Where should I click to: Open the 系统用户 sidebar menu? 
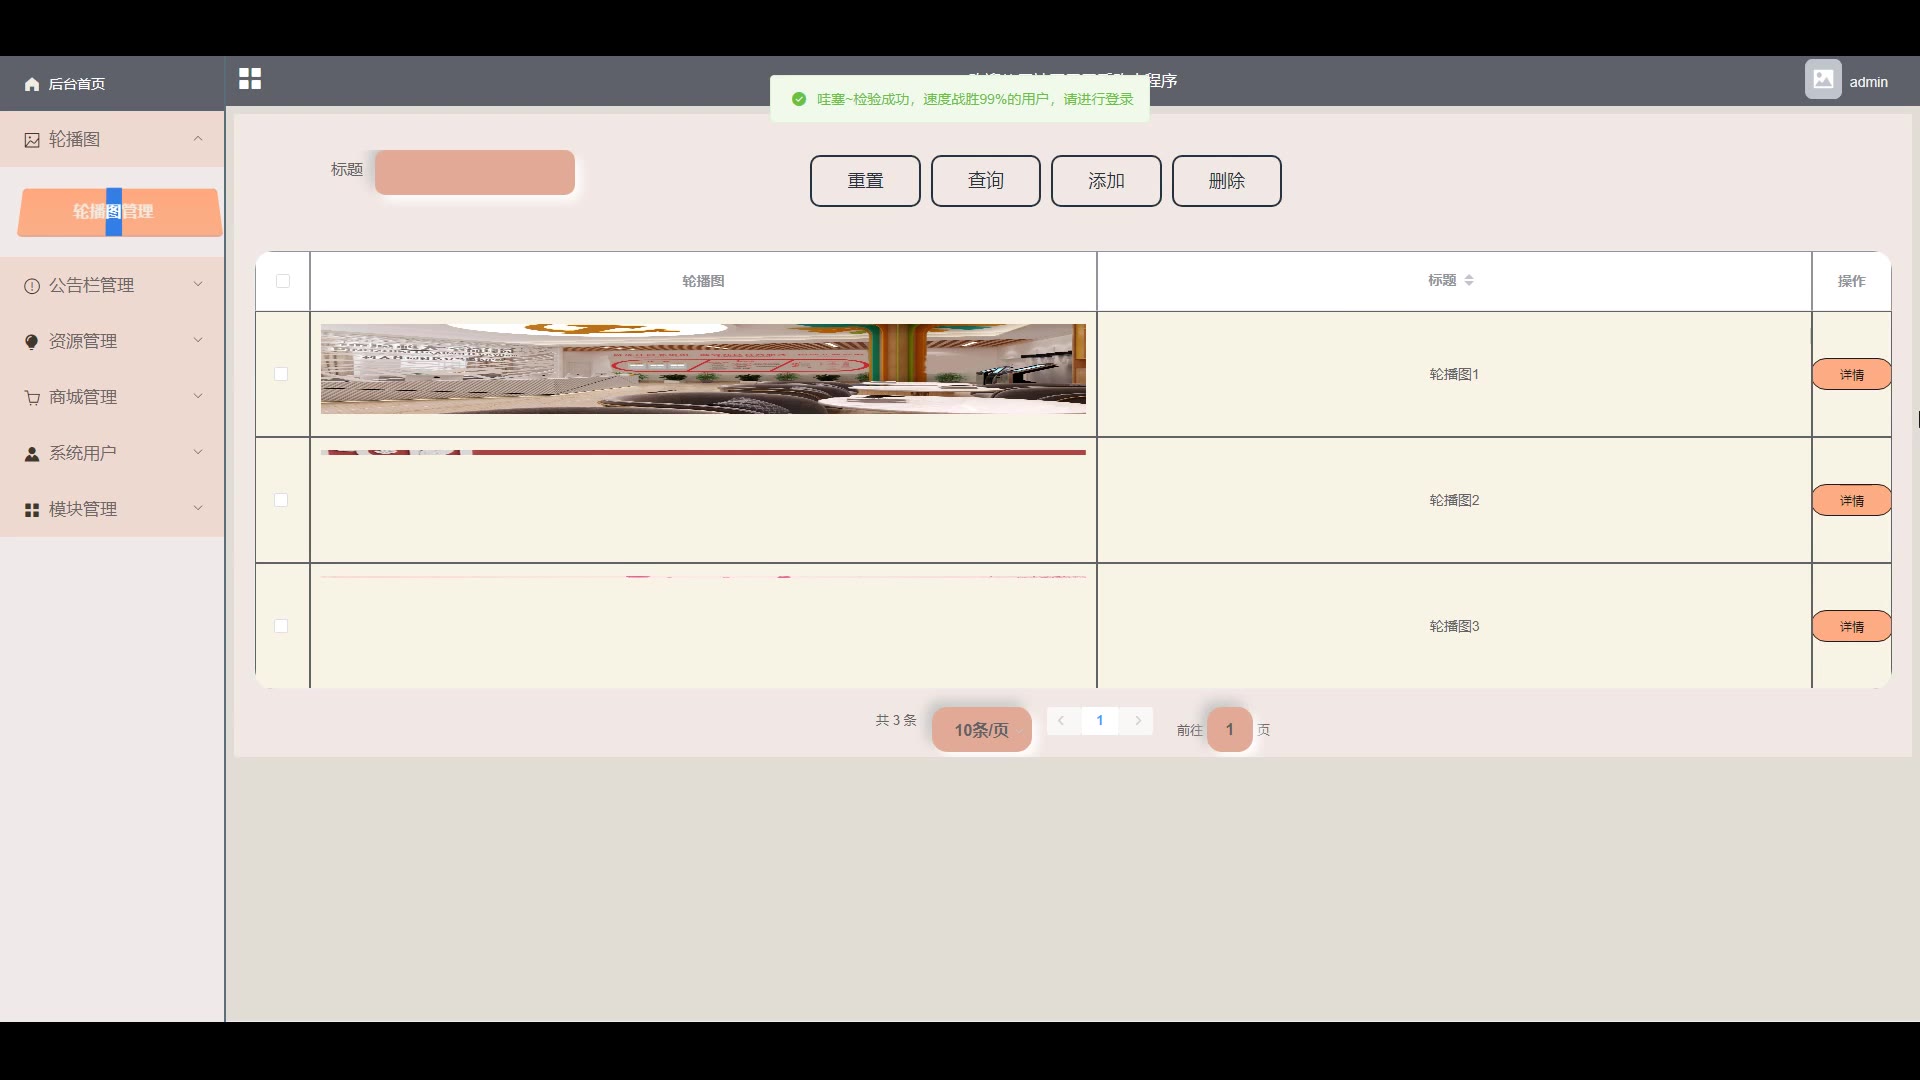83,453
